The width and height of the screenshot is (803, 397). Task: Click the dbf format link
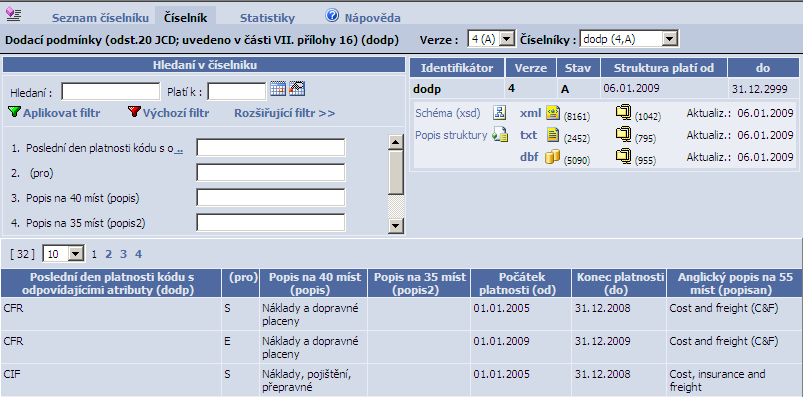click(530, 157)
